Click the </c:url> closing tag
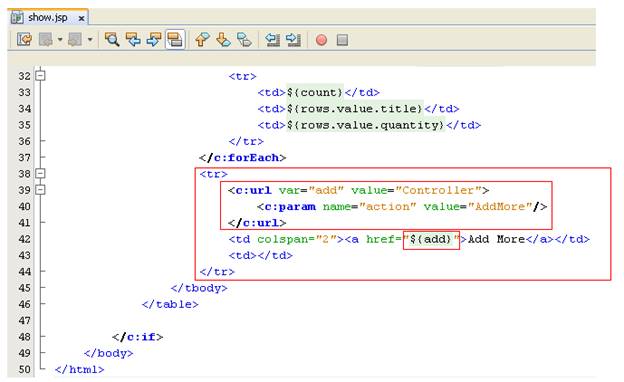Image resolution: width=624 pixels, height=382 pixels. (257, 223)
